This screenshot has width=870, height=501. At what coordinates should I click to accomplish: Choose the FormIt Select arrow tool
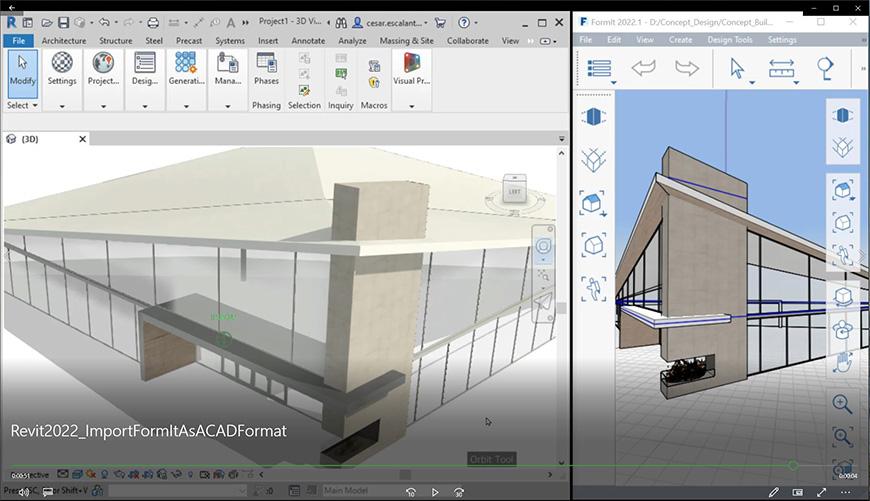pos(737,69)
